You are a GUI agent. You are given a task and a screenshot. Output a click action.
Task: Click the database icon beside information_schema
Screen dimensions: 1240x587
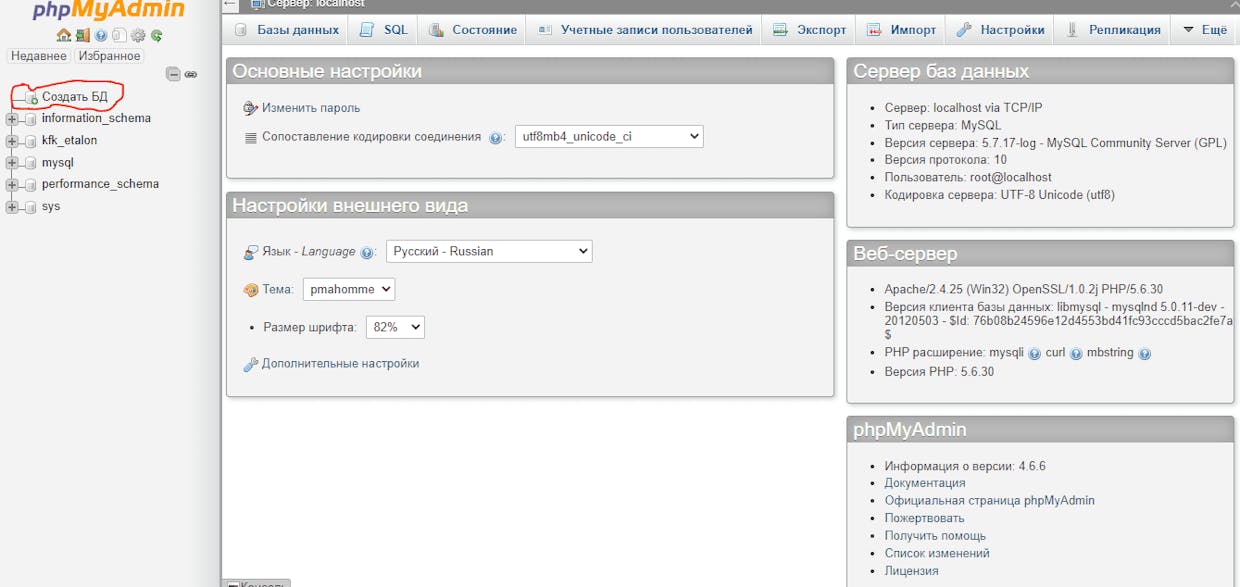coord(31,119)
